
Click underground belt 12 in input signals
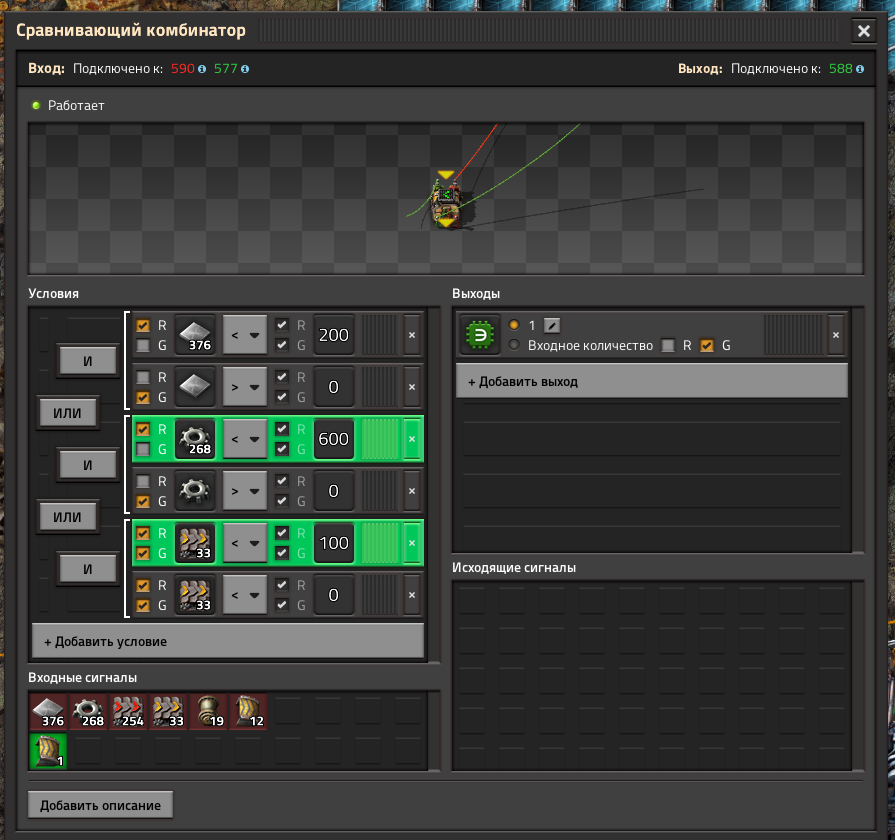(248, 712)
